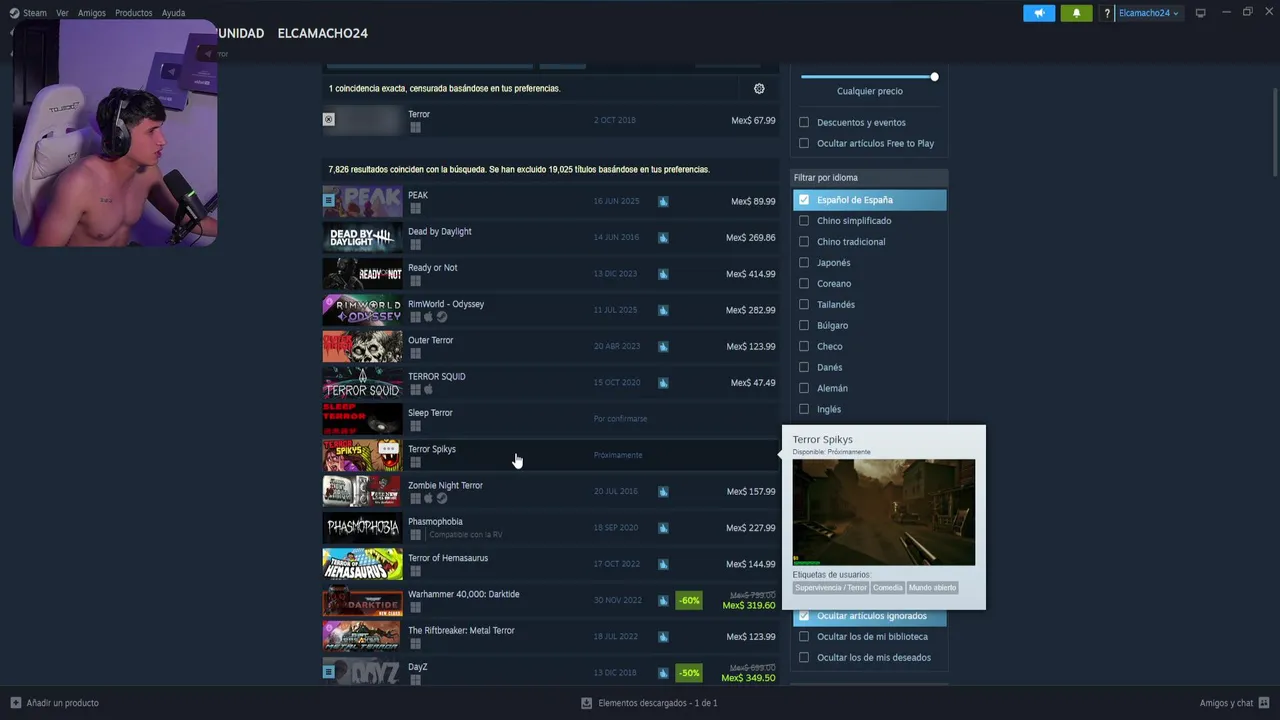This screenshot has height=720, width=1280.
Task: Open the Amigos menu
Action: 92,13
